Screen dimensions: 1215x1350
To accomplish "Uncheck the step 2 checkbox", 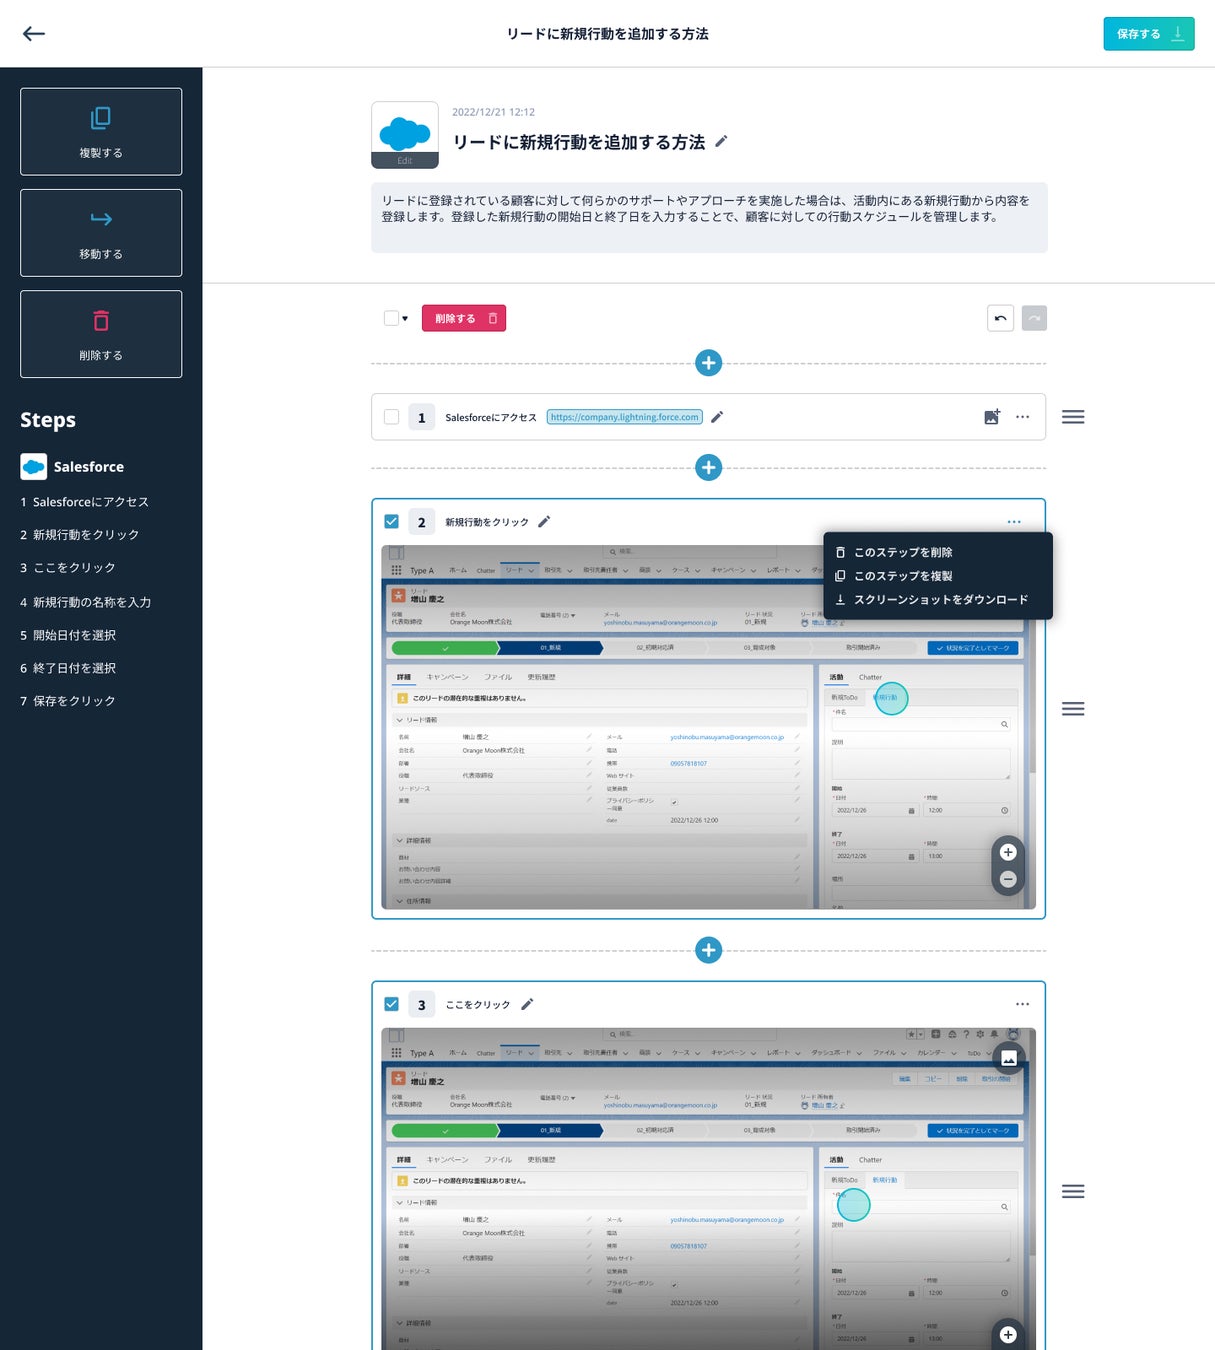I will [x=391, y=522].
